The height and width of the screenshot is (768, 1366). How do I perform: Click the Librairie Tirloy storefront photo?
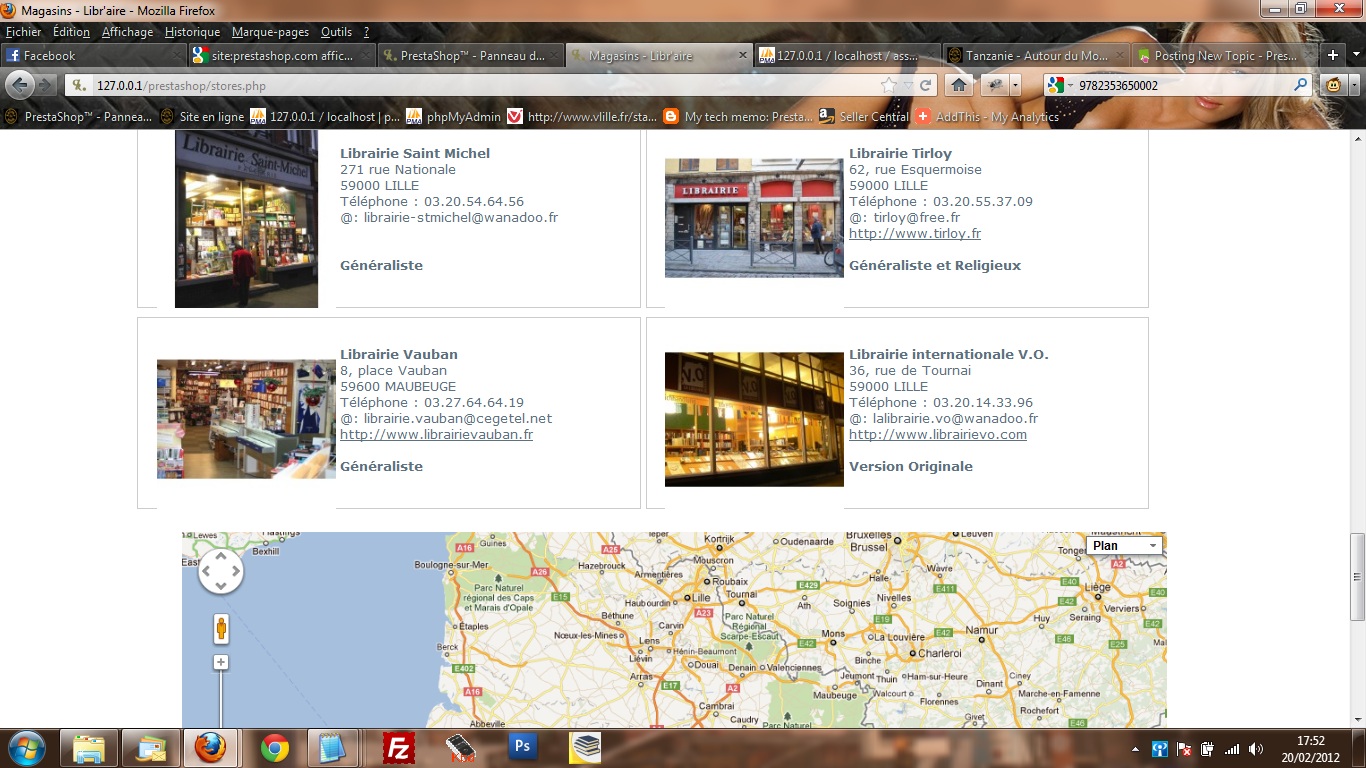754,218
